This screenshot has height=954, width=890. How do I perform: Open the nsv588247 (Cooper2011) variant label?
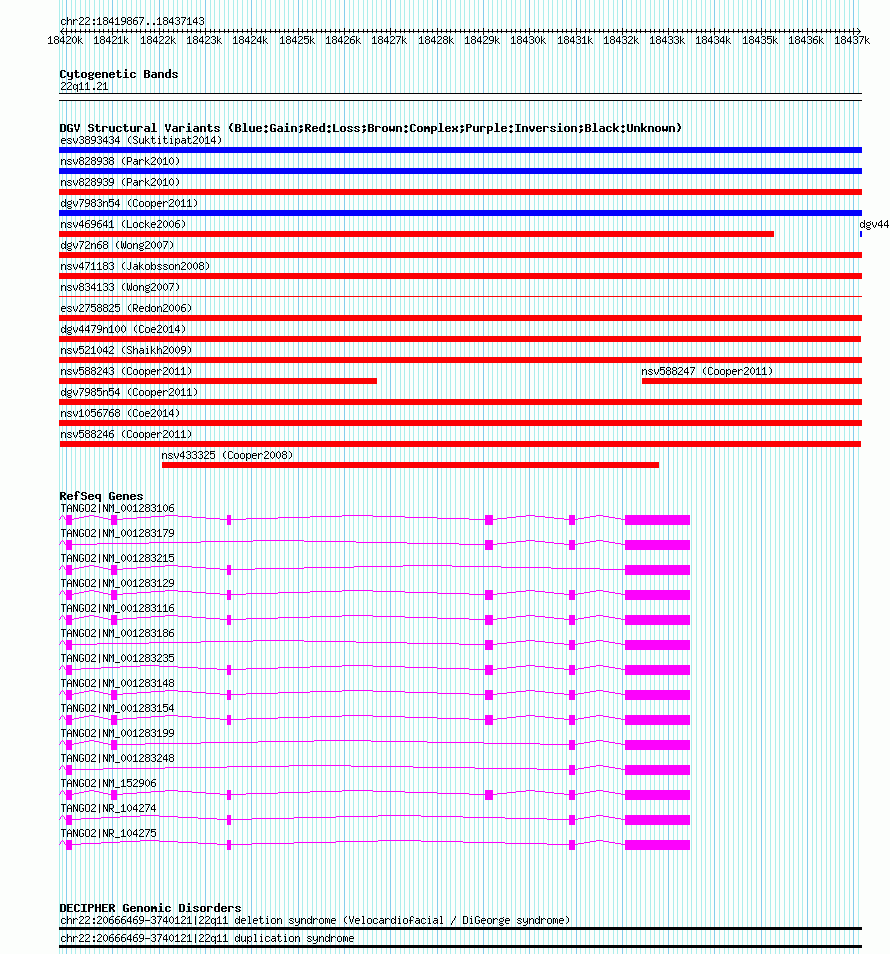pyautogui.click(x=707, y=371)
